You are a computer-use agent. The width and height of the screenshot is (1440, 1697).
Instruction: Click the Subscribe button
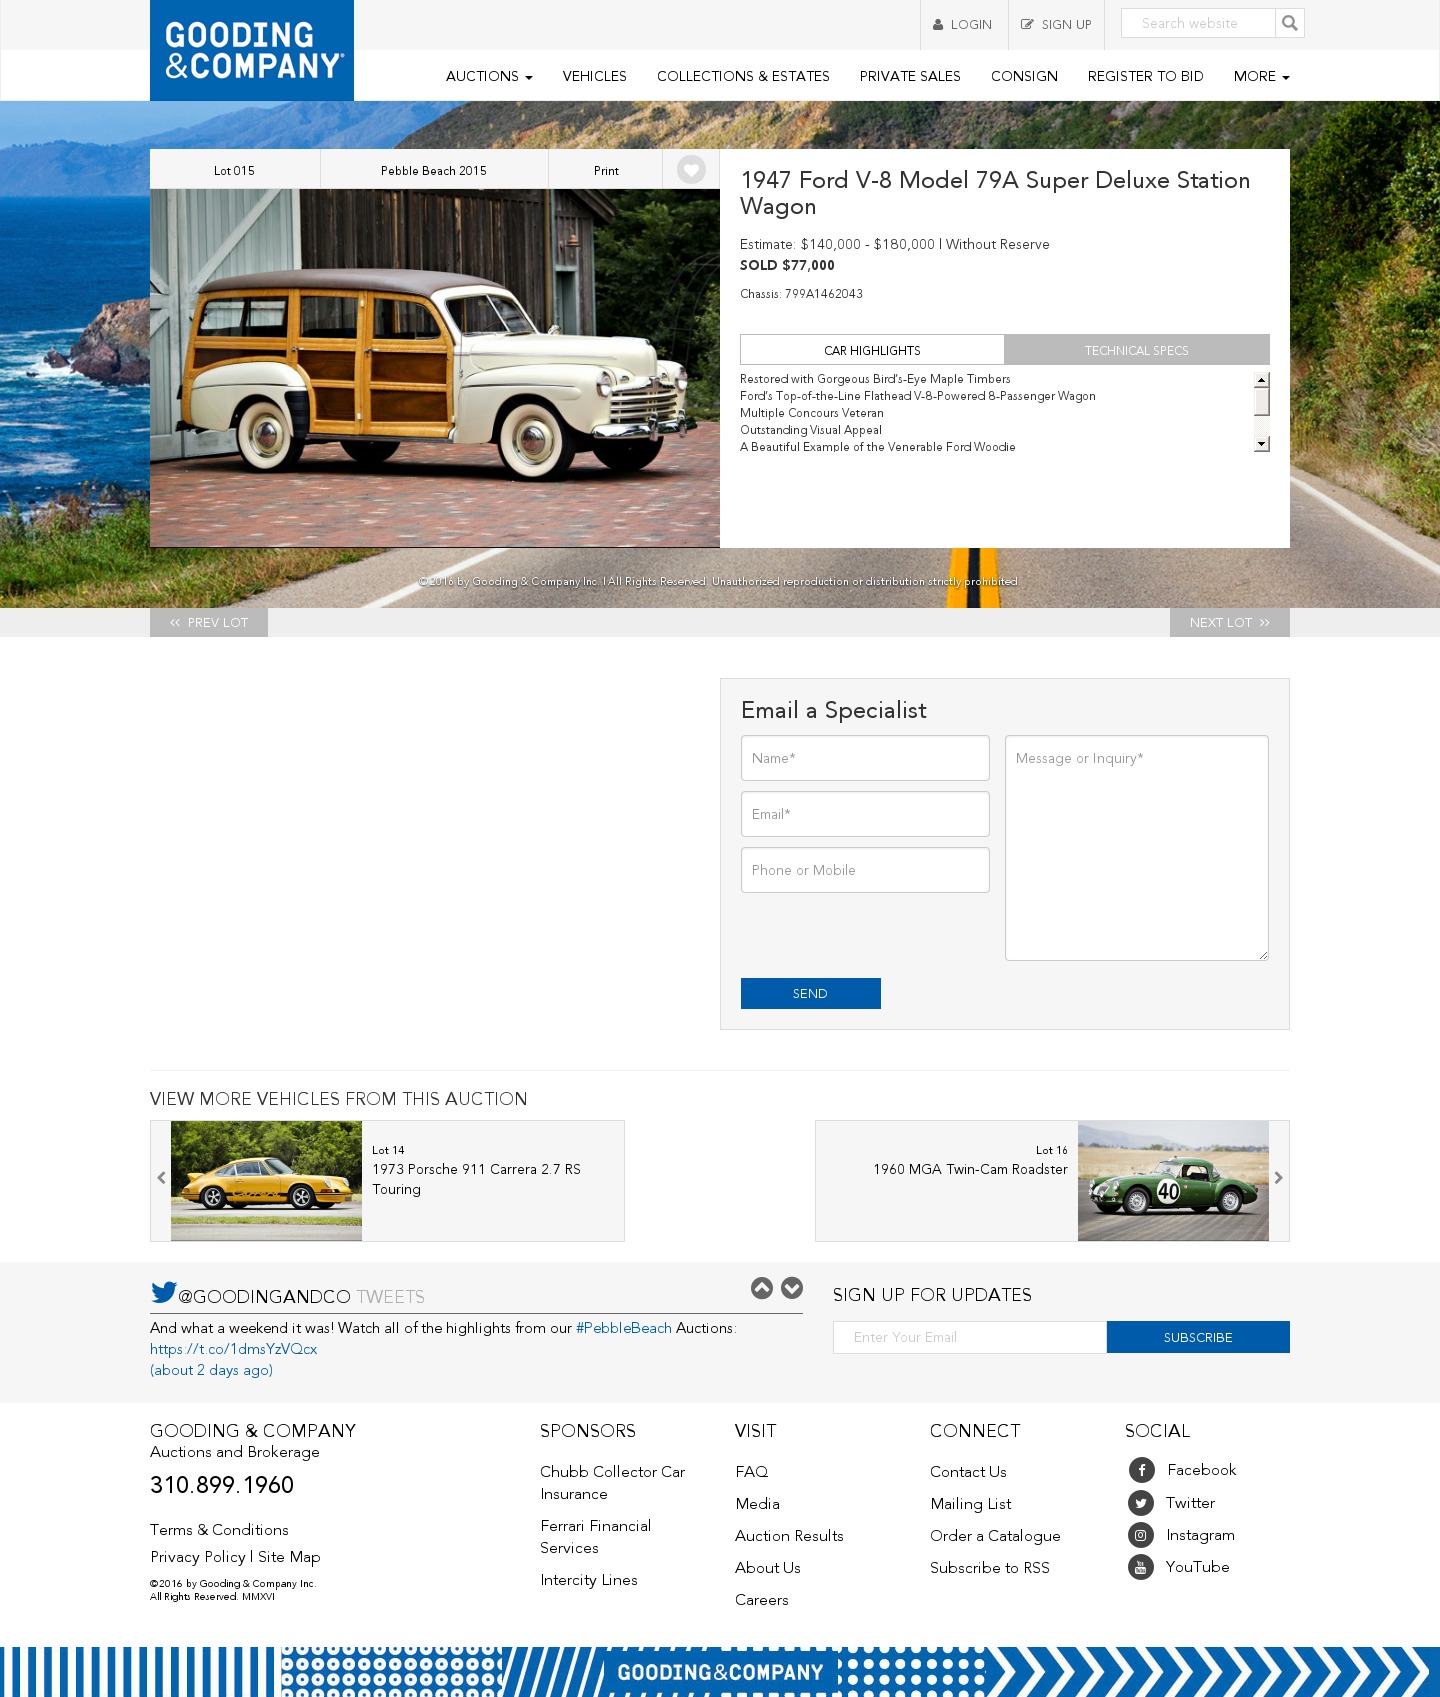pos(1198,1337)
